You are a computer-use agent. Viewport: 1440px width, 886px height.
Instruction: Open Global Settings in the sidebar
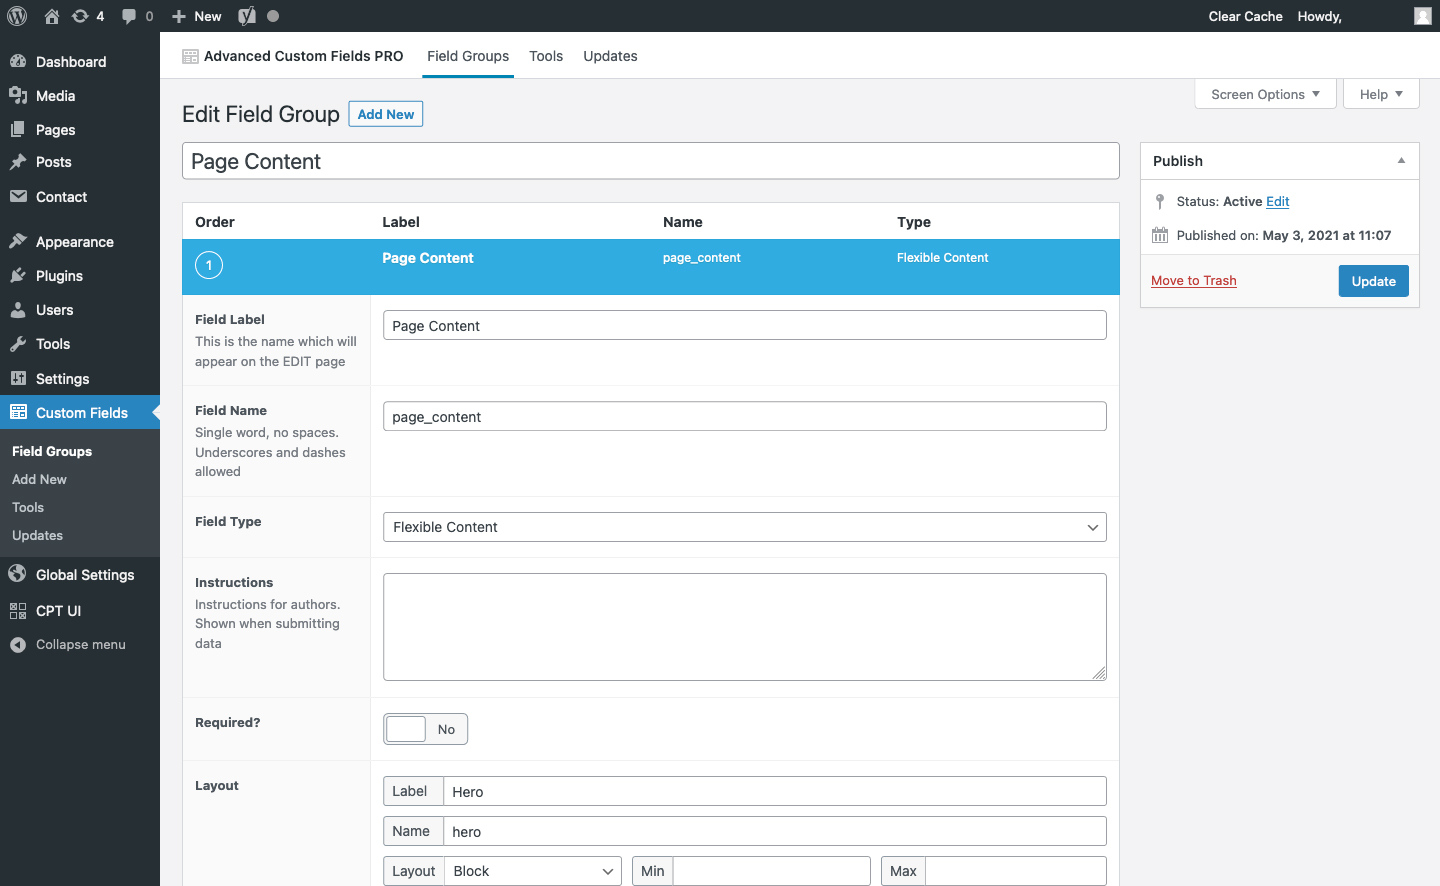[x=84, y=575]
